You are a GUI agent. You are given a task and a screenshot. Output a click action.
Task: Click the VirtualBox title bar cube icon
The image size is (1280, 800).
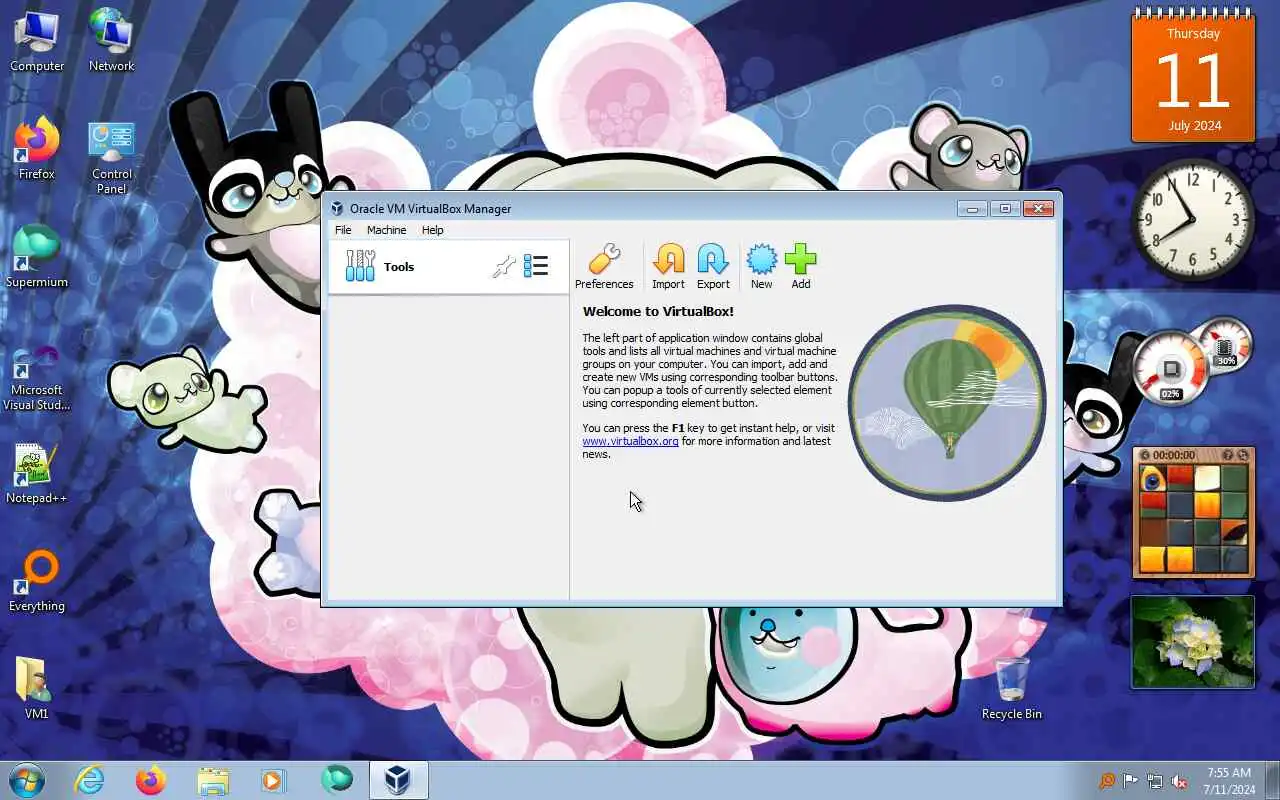click(x=338, y=209)
